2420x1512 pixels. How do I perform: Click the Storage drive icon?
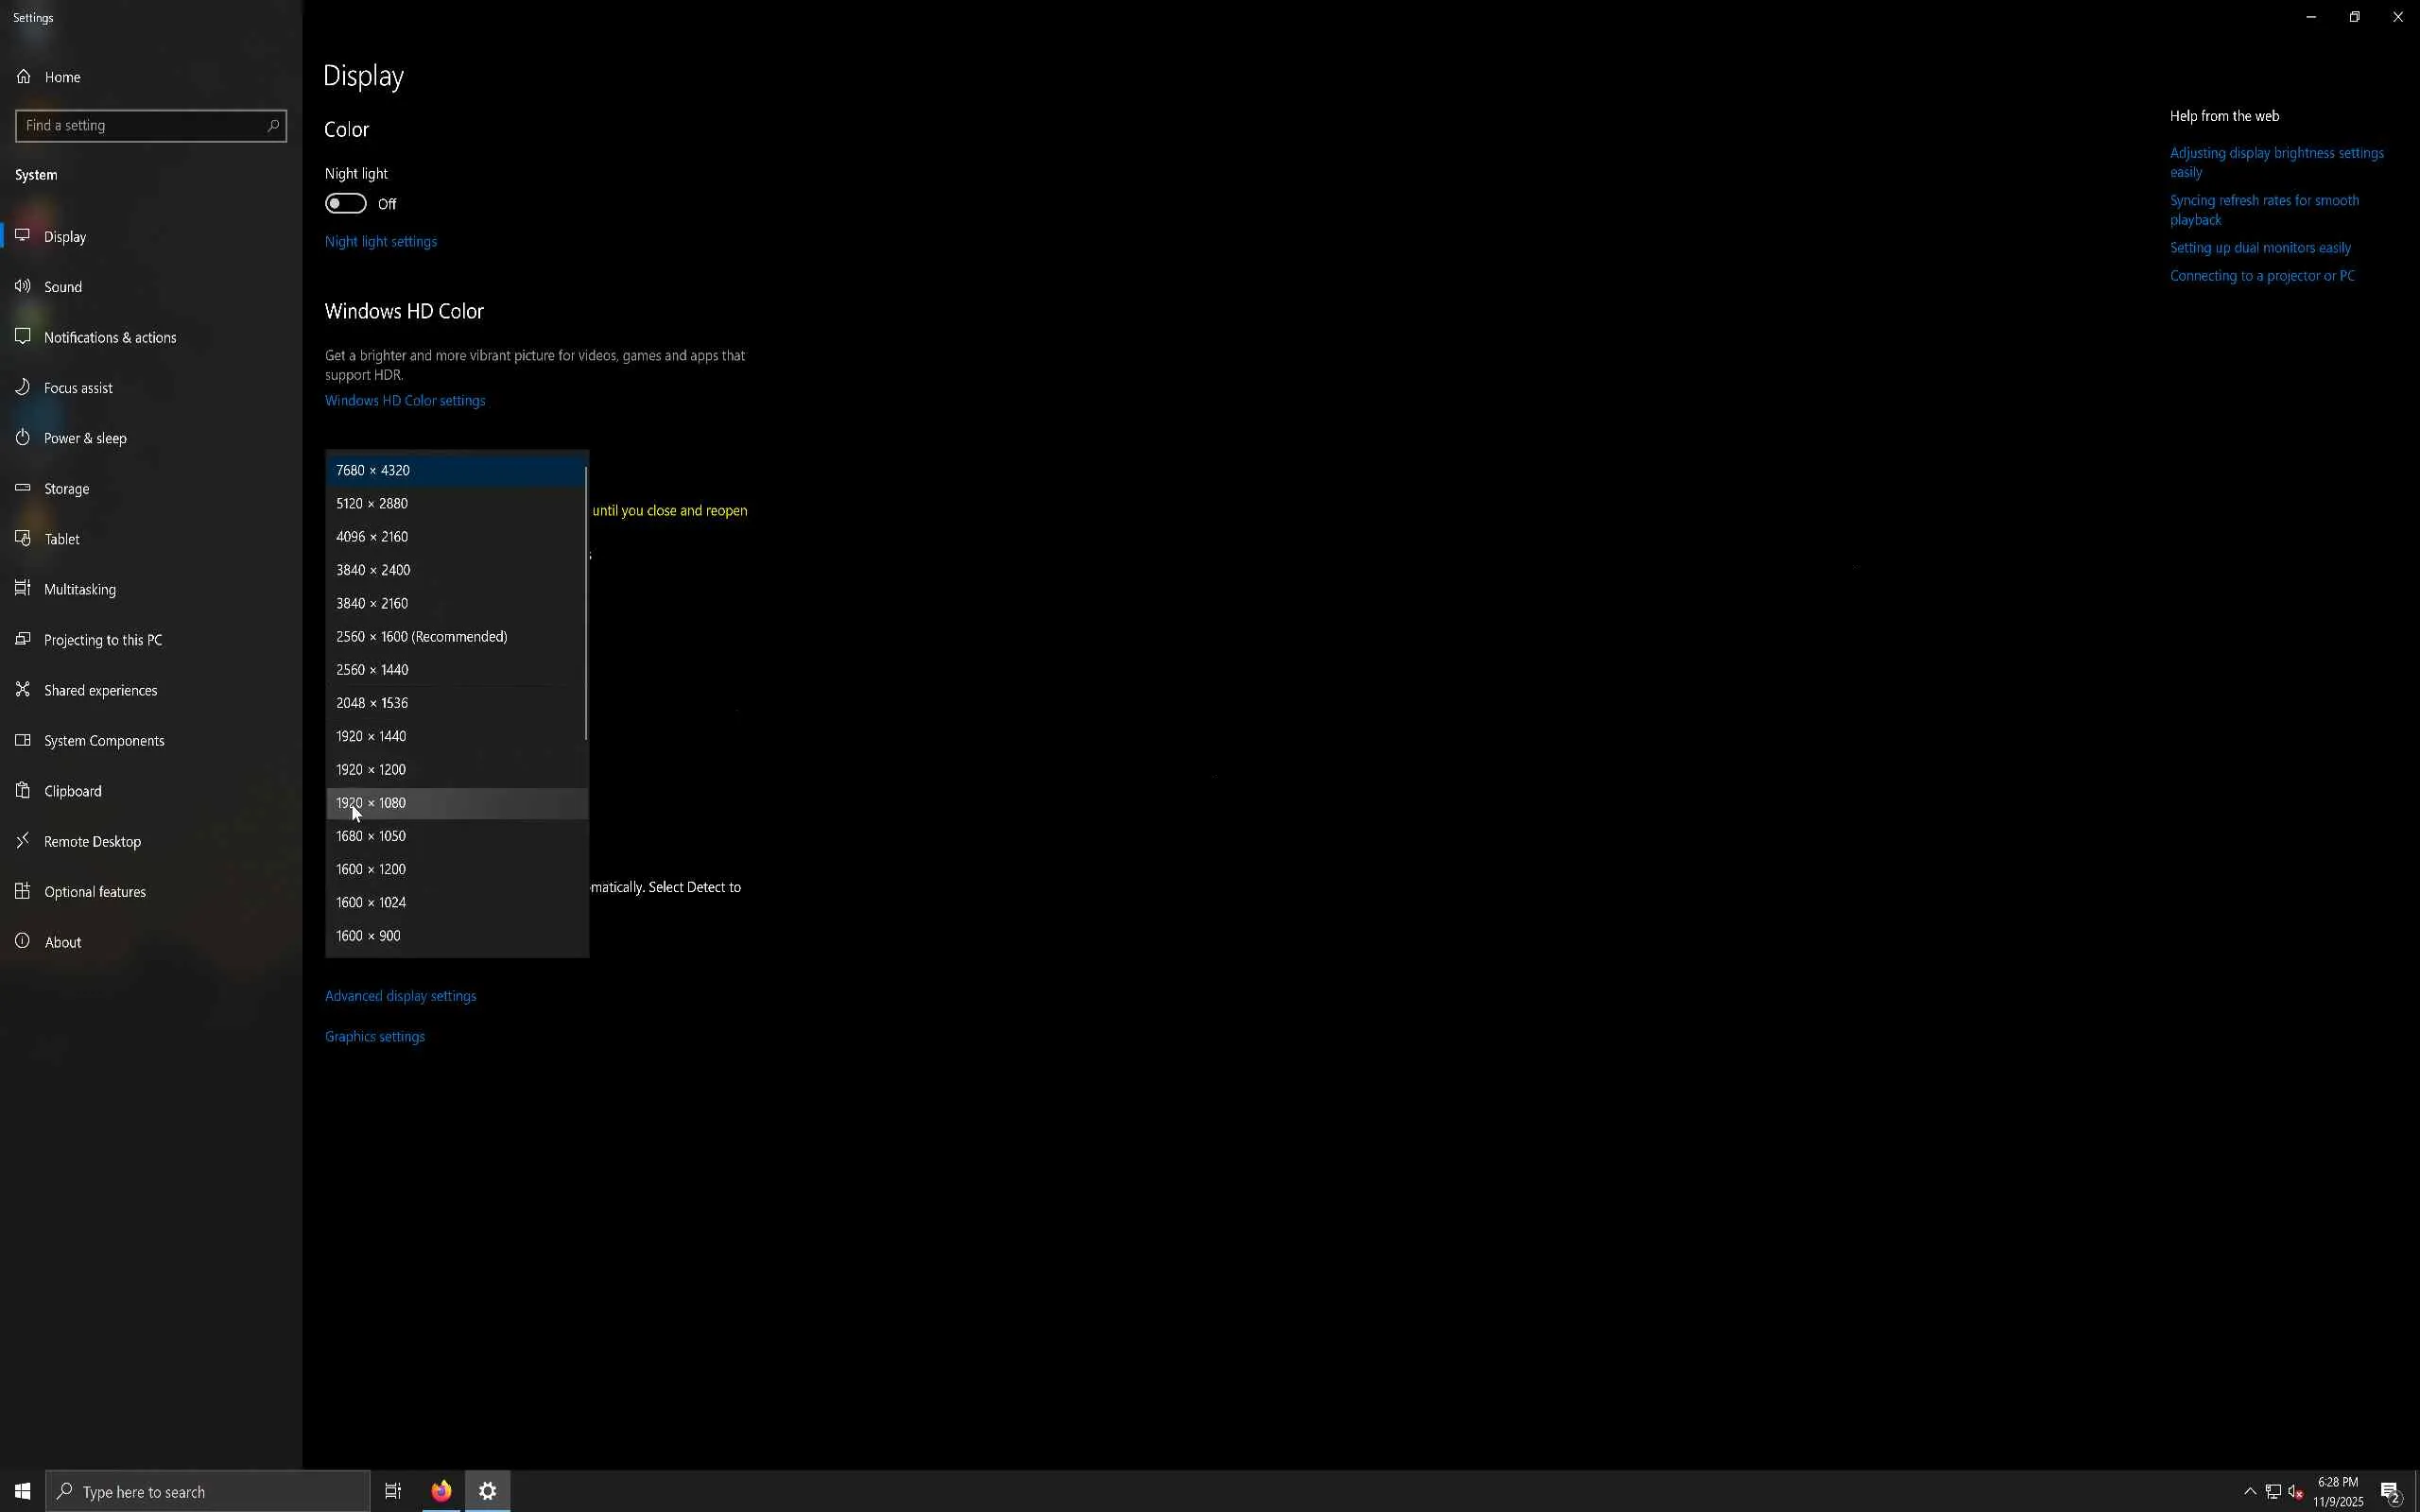coord(23,488)
